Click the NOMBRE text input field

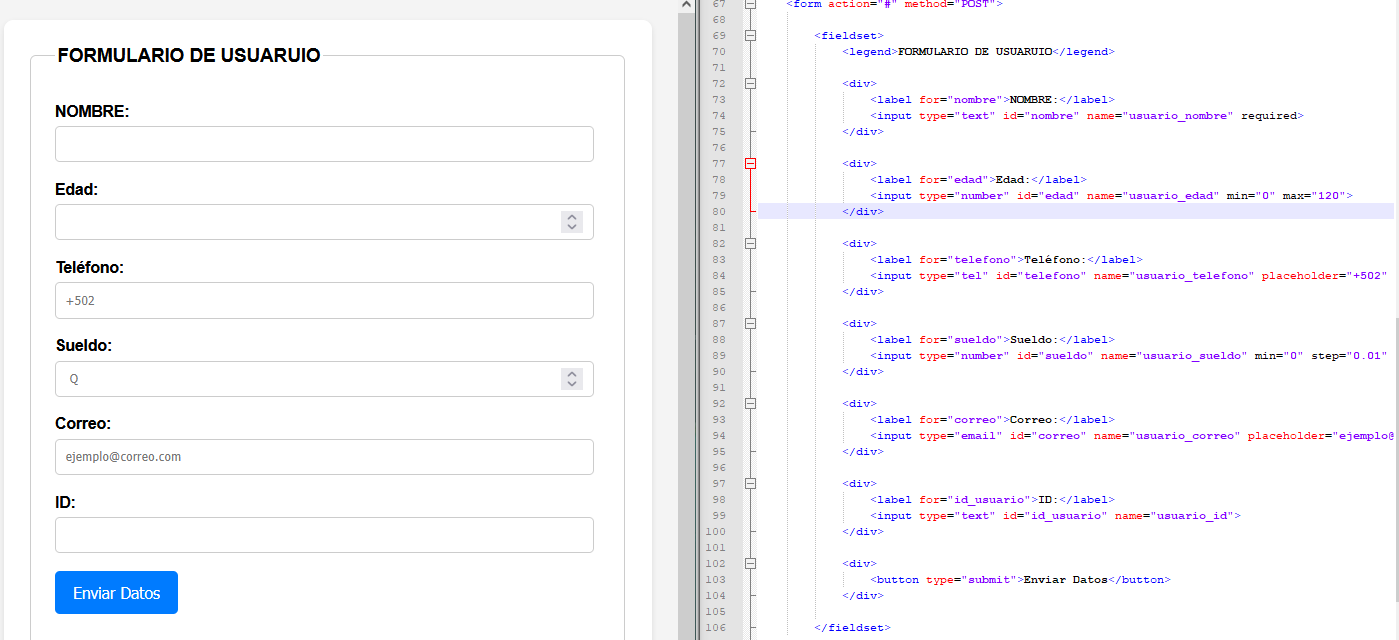click(324, 144)
